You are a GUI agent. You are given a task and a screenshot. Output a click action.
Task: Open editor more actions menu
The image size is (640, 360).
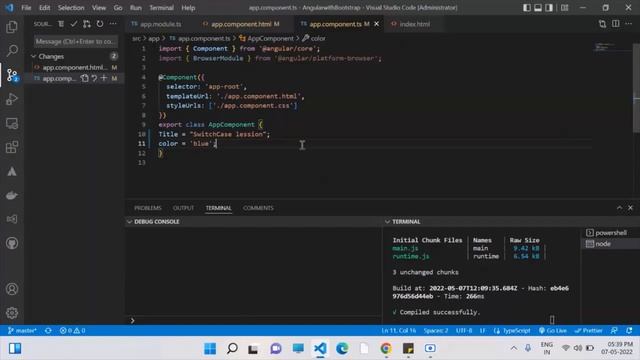click(x=629, y=24)
